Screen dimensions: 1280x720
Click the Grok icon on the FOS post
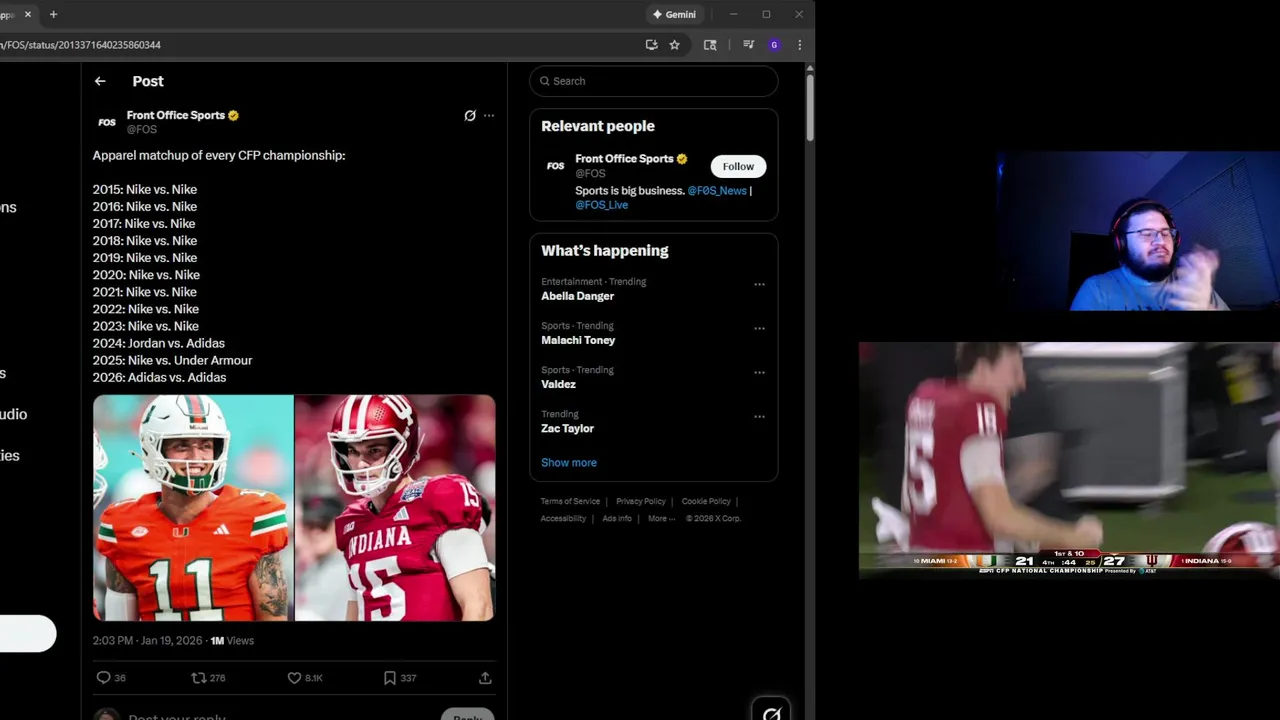coord(470,116)
